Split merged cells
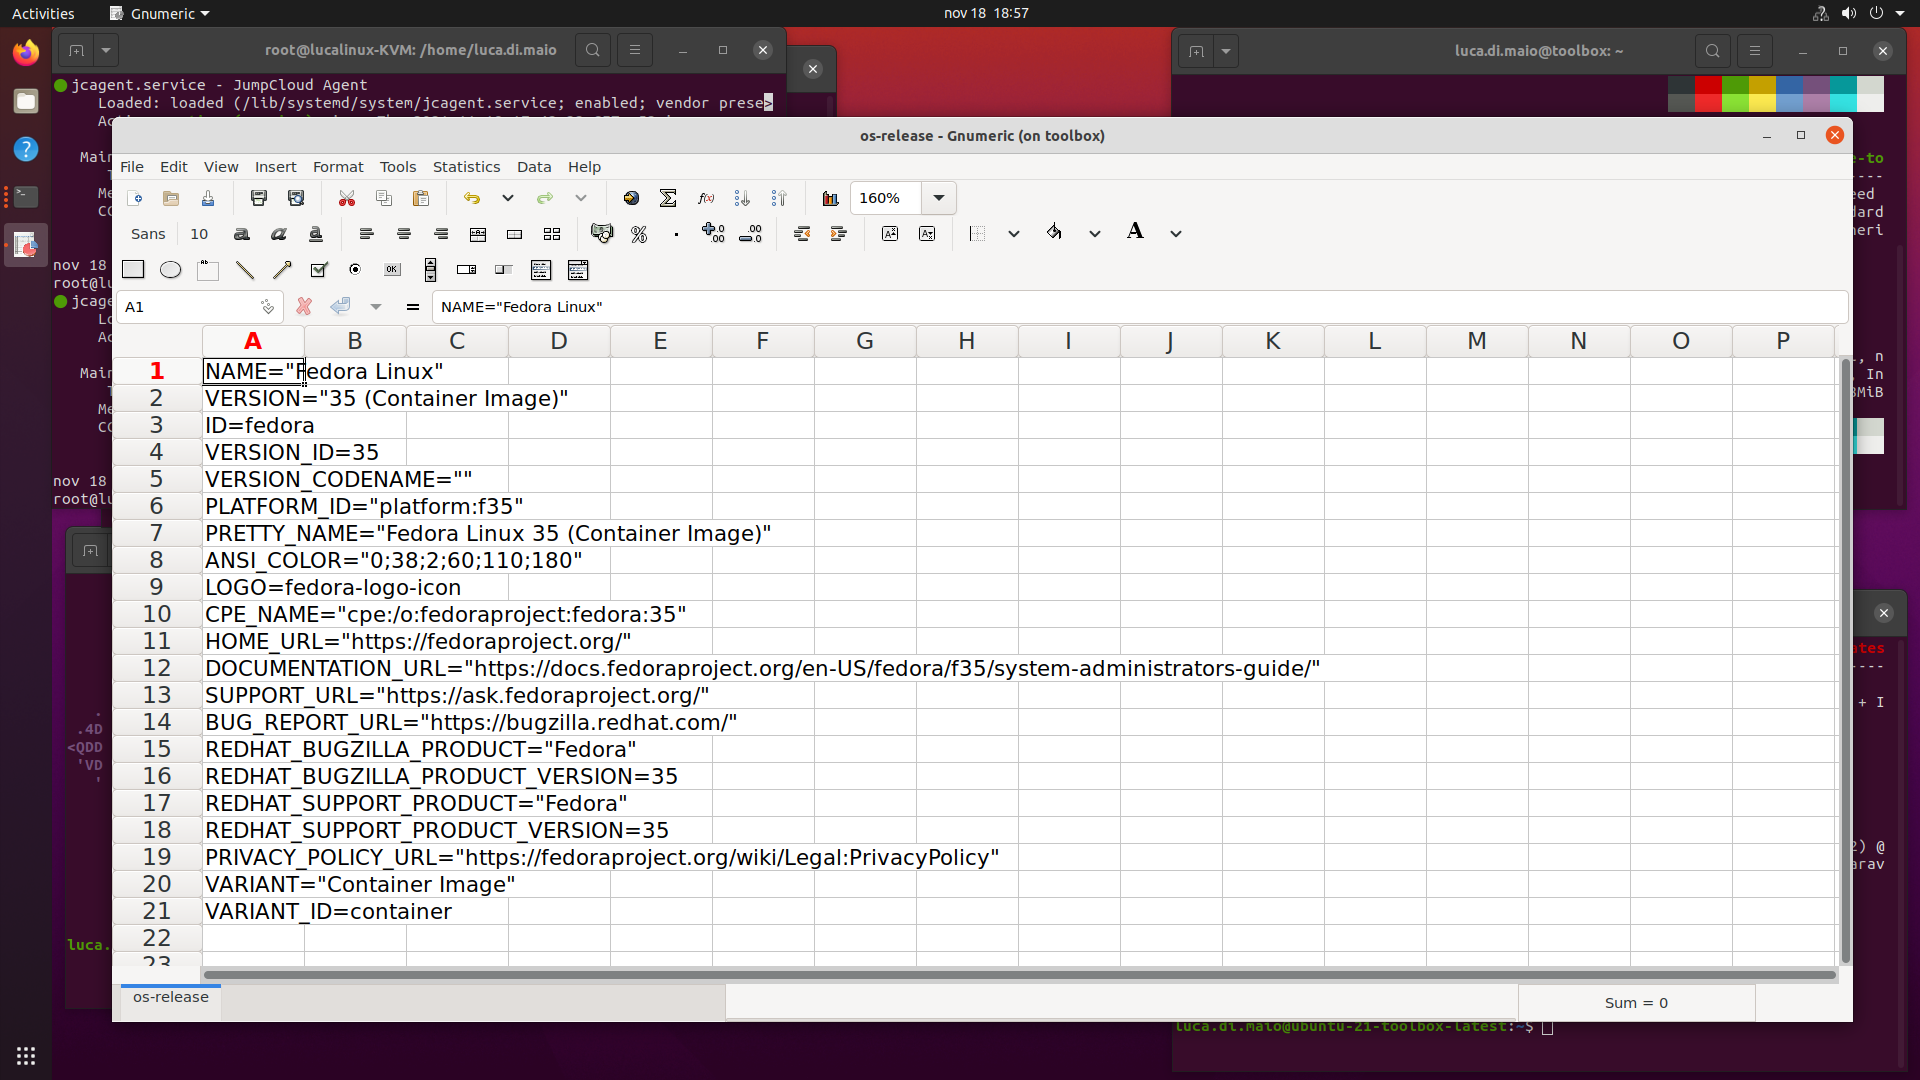Viewport: 1920px width, 1080px height. pos(552,234)
